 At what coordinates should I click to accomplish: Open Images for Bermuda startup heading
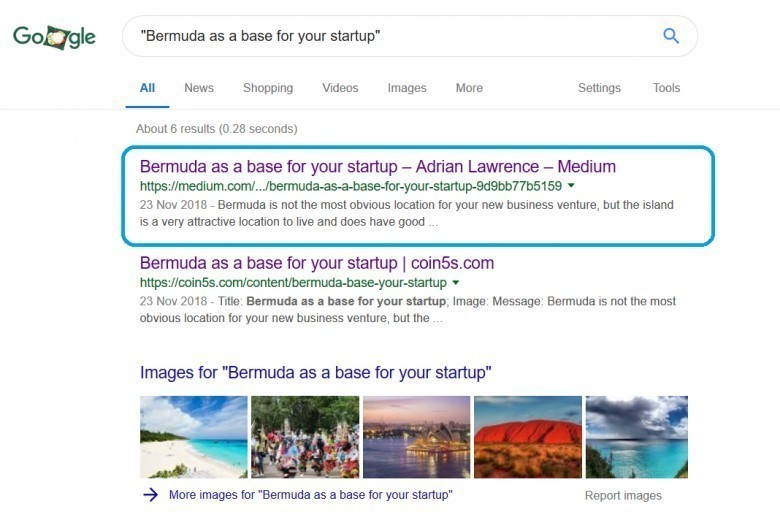pos(316,373)
